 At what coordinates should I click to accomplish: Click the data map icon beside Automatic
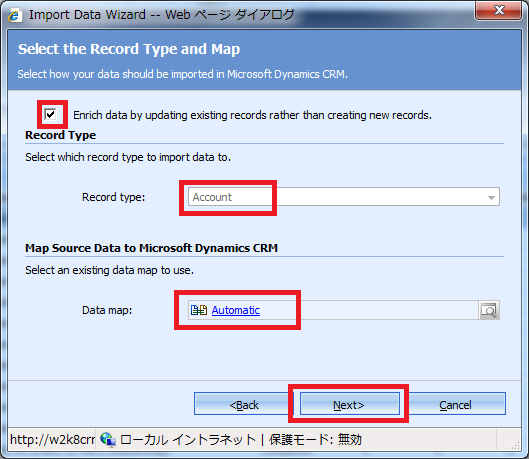(199, 310)
